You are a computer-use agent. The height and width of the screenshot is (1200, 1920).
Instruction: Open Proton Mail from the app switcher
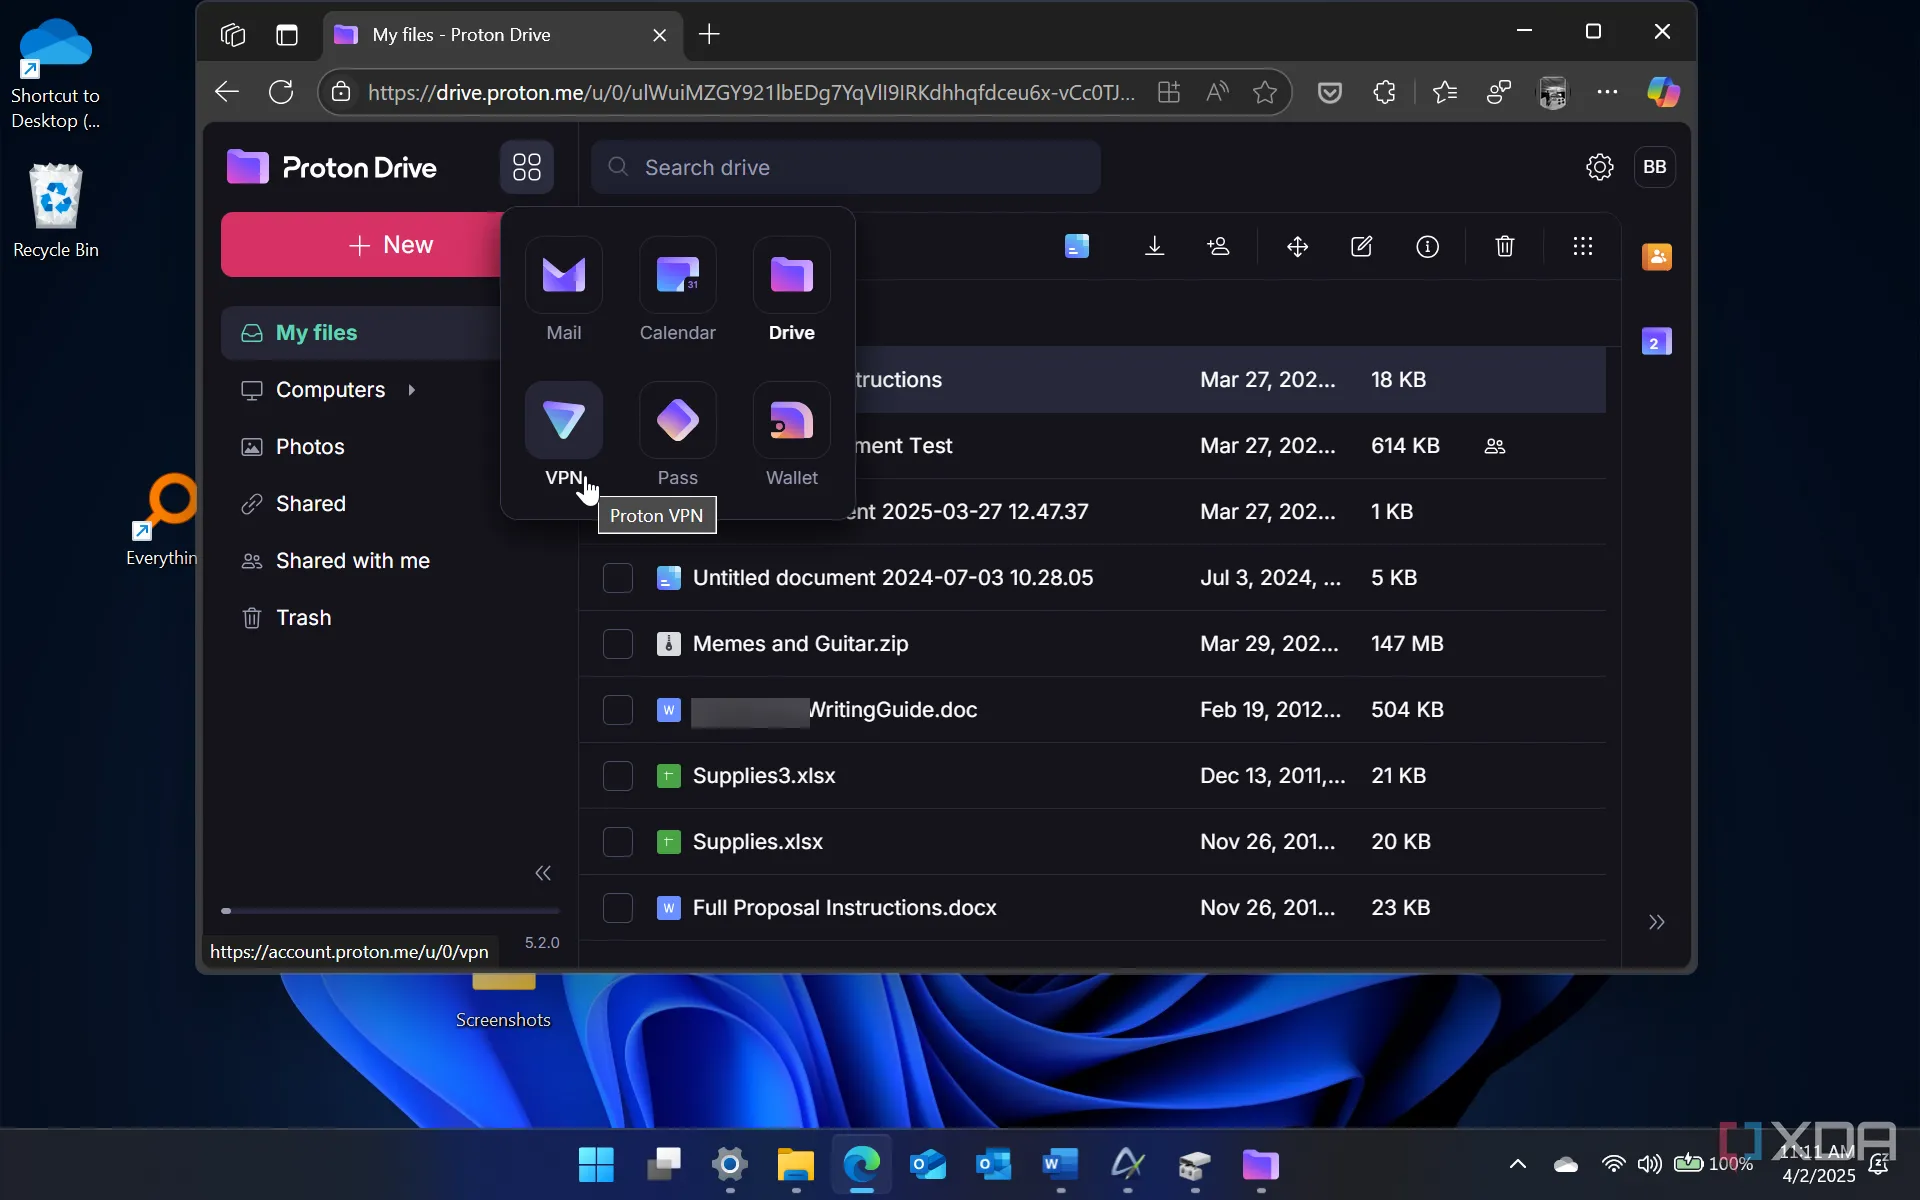[563, 290]
